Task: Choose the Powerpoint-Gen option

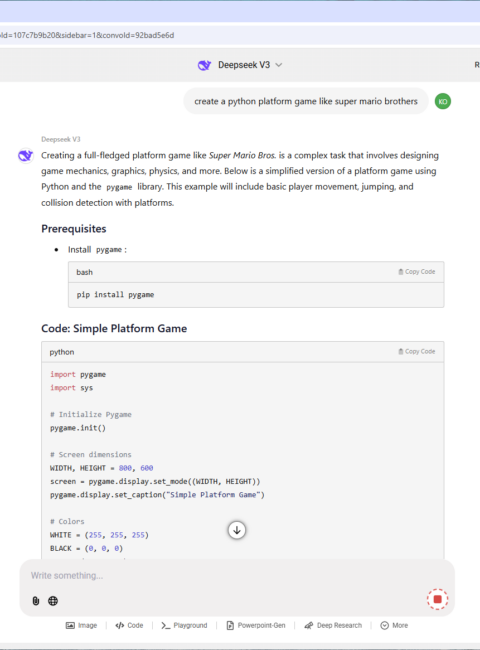Action: [x=256, y=625]
